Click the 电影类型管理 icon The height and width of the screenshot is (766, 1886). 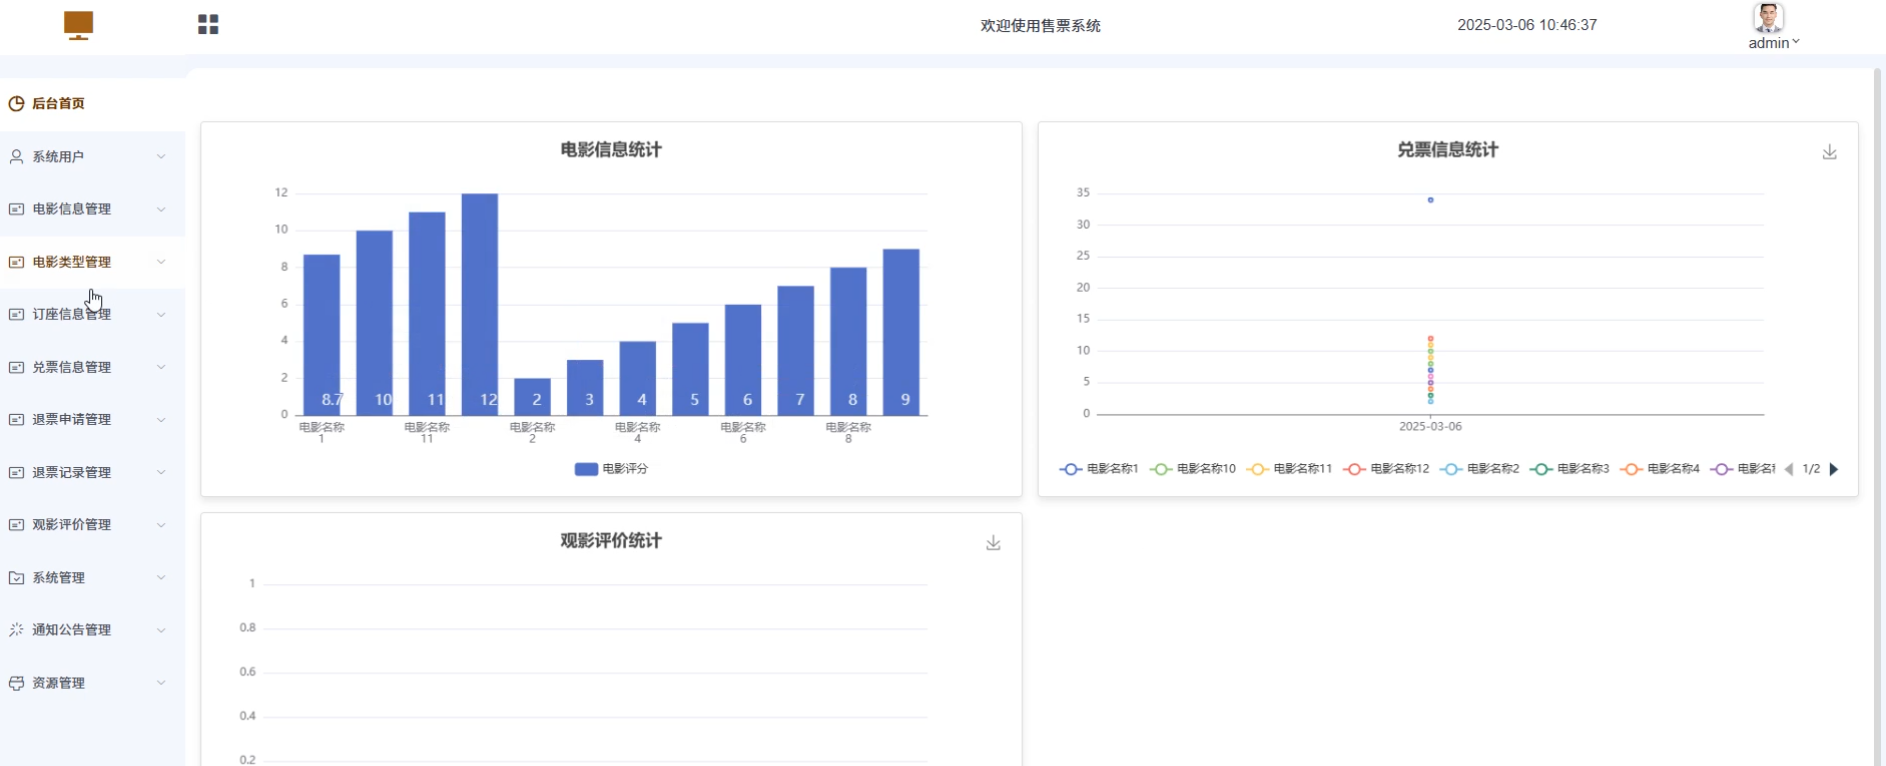click(16, 262)
